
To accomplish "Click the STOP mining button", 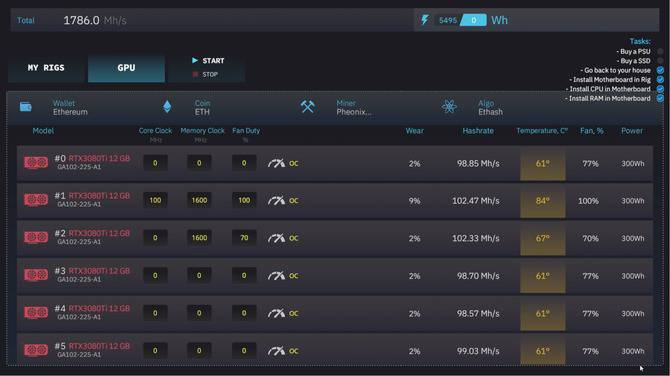I will (x=206, y=74).
